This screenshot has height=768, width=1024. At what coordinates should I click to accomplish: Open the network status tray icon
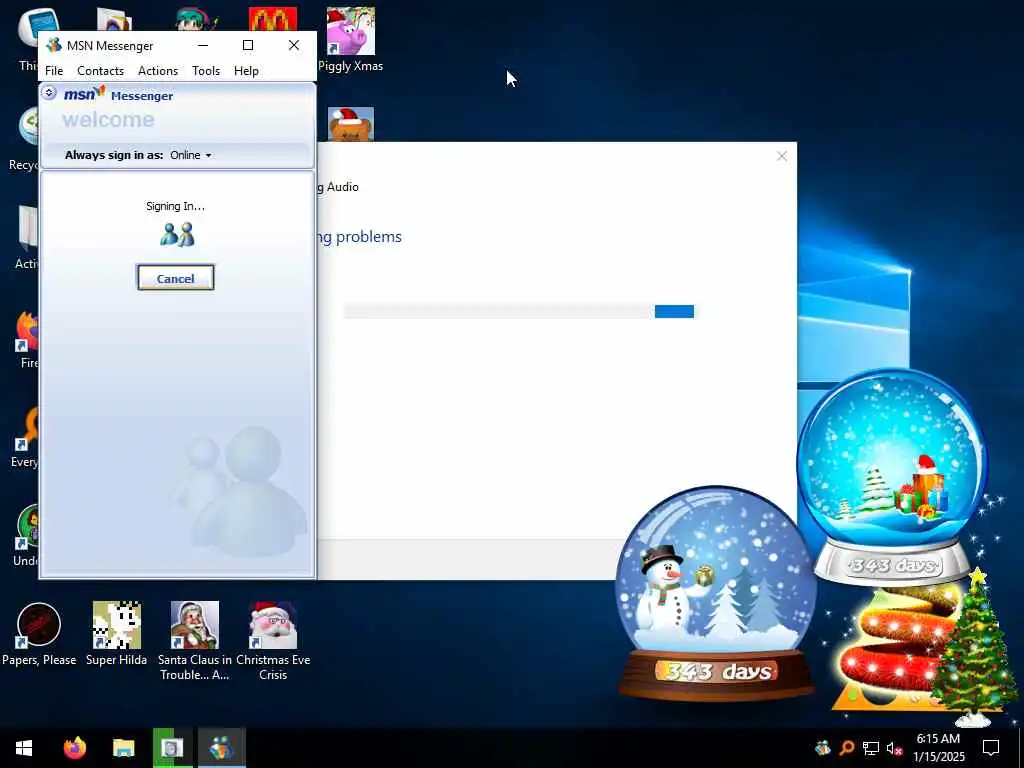pyautogui.click(x=871, y=748)
